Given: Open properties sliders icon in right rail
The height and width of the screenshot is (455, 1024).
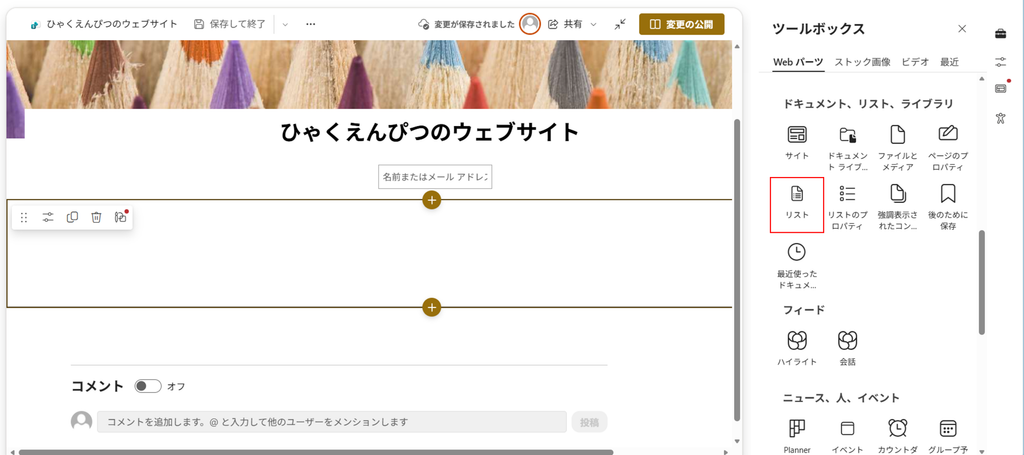Looking at the screenshot, I should click(x=1000, y=62).
